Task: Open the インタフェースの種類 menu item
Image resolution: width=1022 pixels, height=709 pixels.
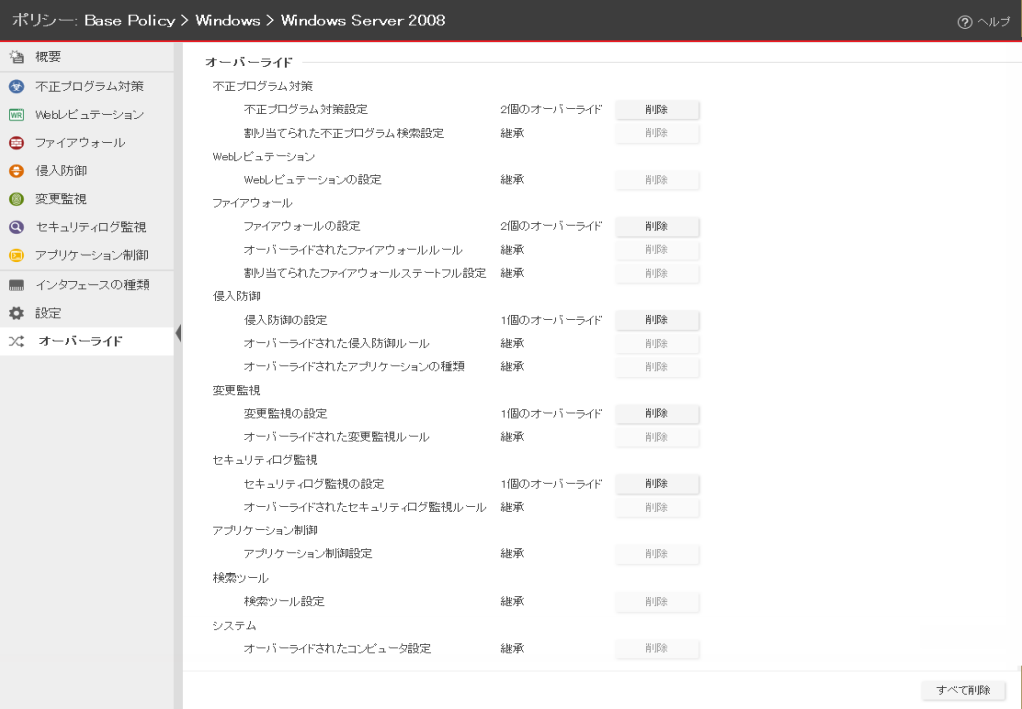Action: pos(92,285)
